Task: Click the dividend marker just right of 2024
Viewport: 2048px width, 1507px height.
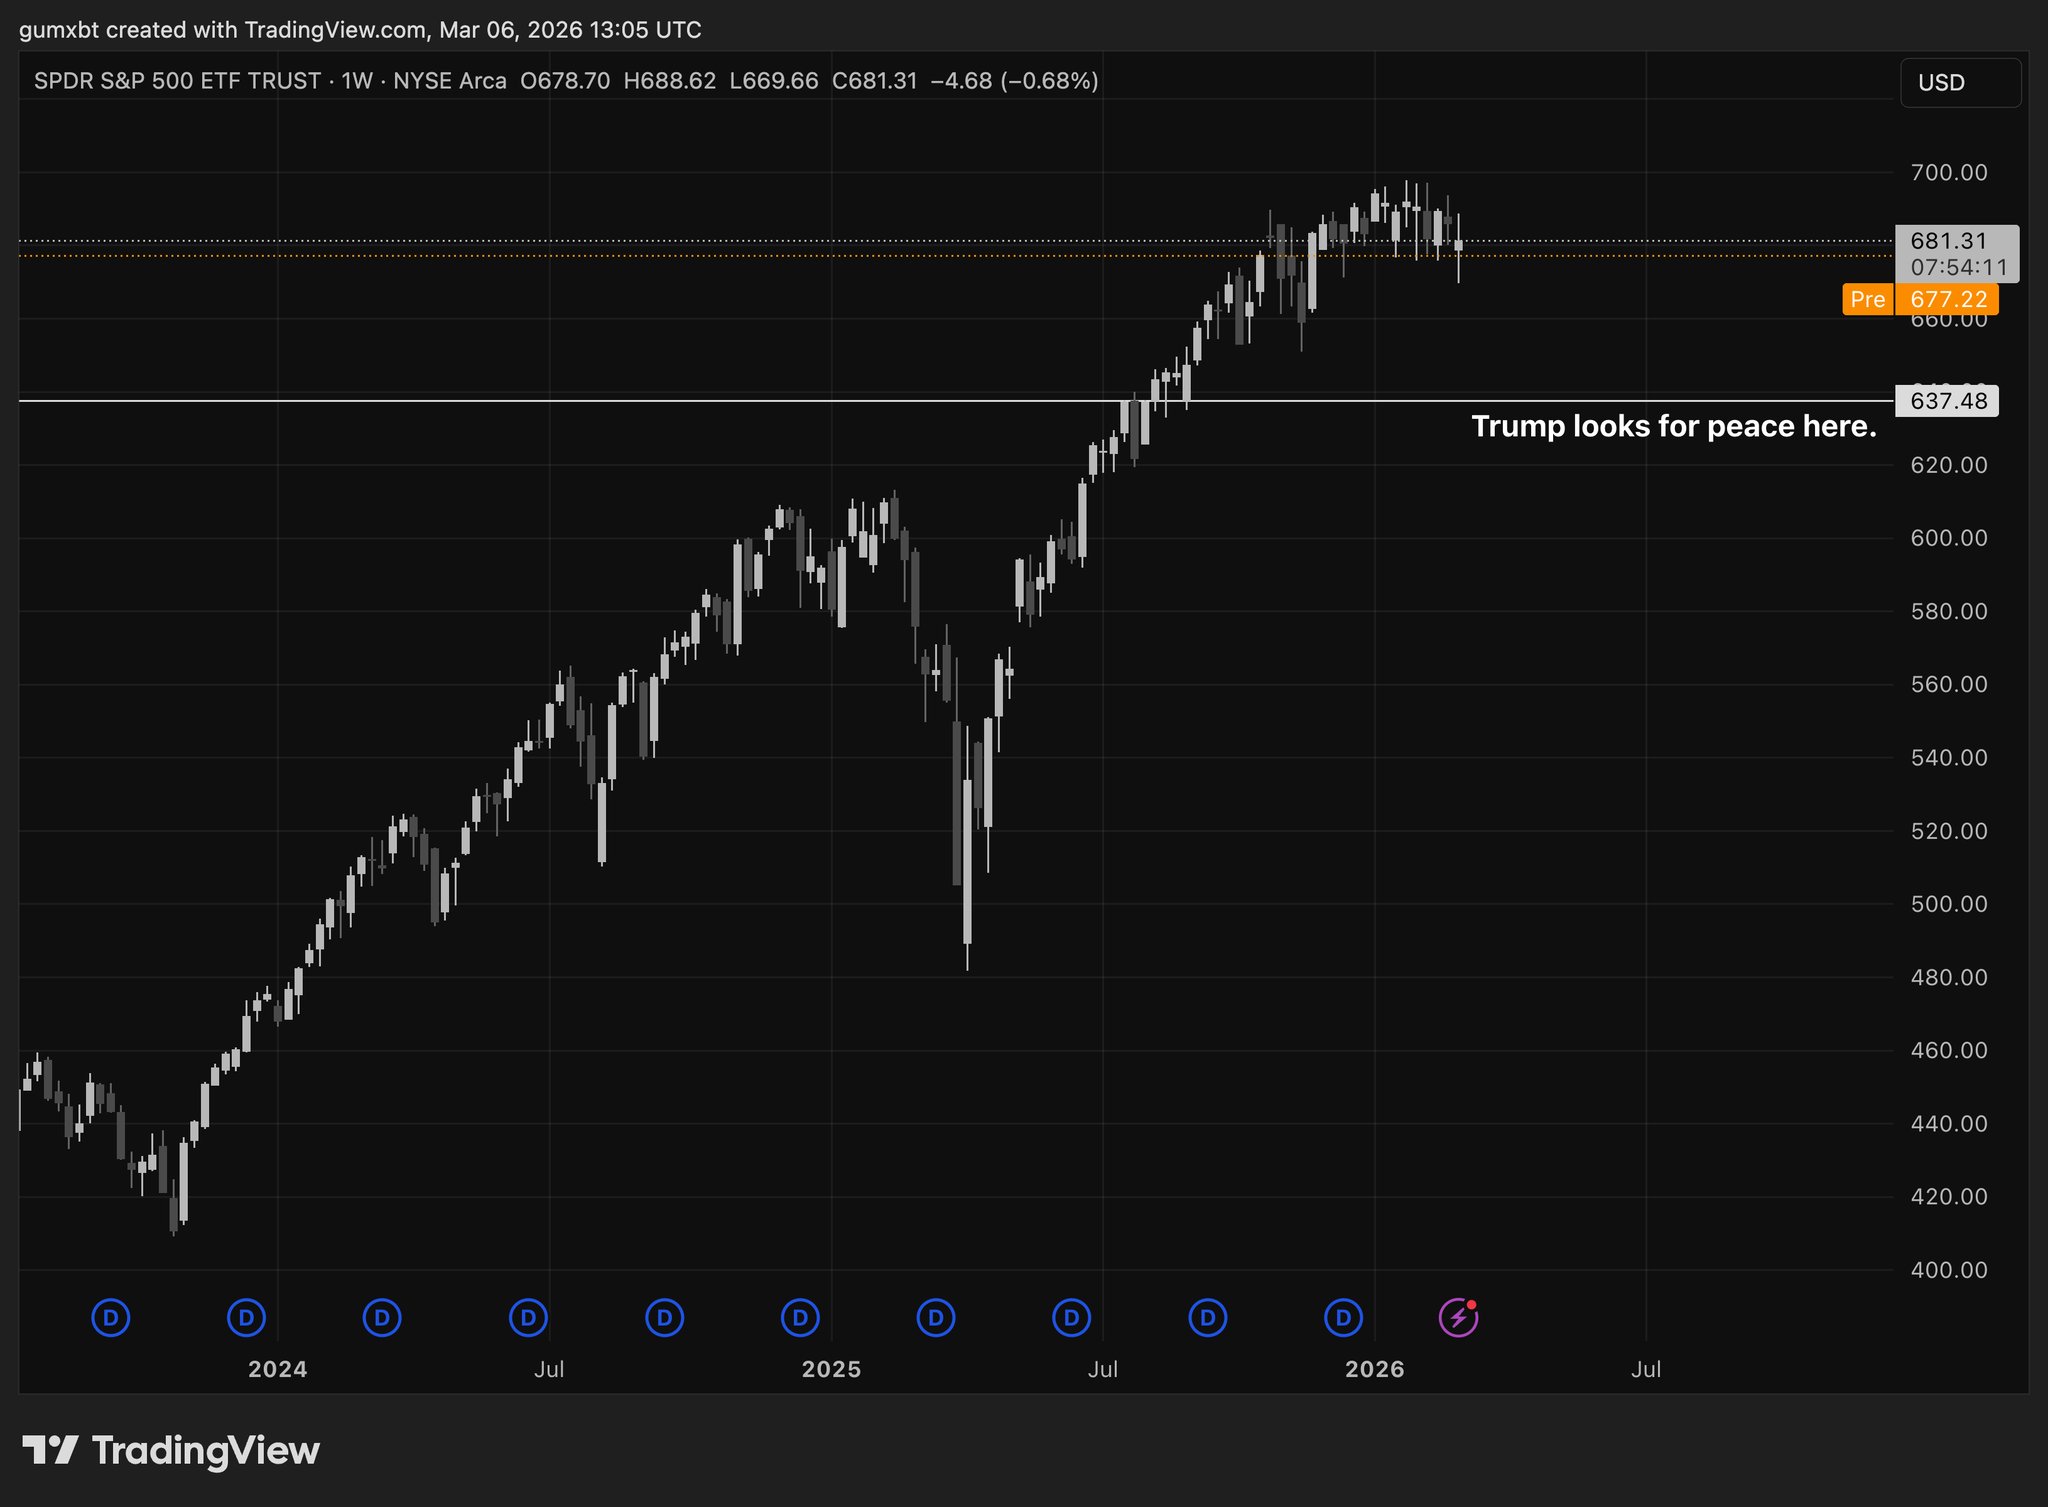Action: tap(381, 1317)
